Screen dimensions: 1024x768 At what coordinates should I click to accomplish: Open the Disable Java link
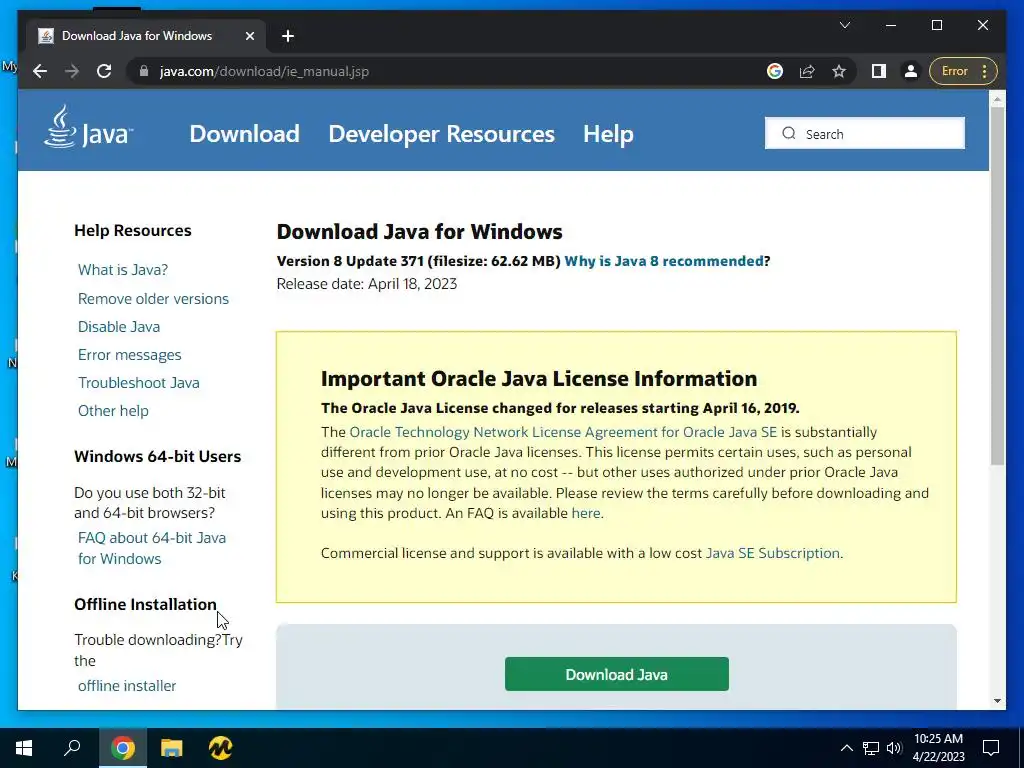(119, 327)
